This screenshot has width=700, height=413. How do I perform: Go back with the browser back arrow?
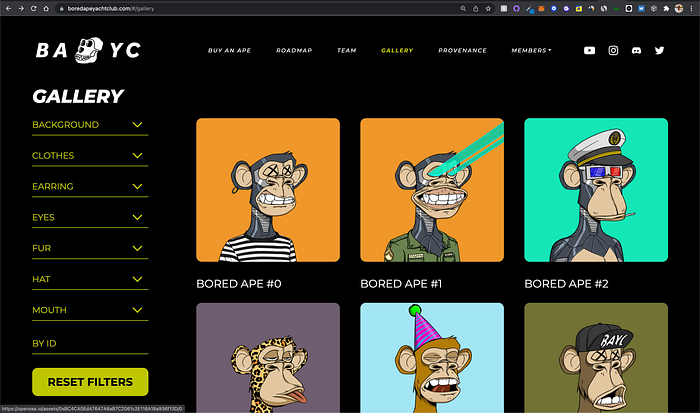click(8, 8)
